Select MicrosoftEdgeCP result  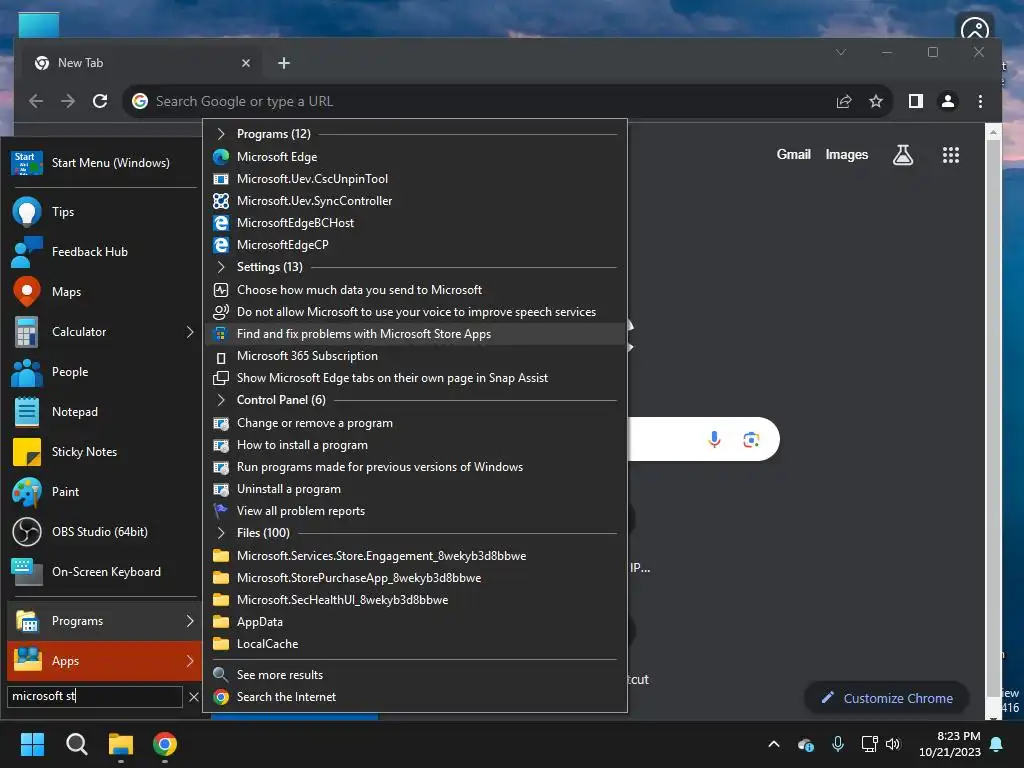coord(415,245)
